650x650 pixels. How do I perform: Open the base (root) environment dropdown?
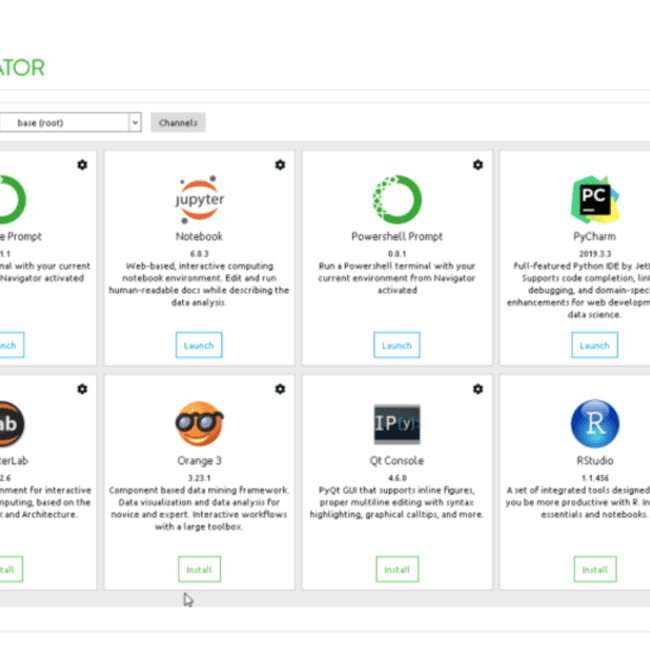click(x=70, y=123)
